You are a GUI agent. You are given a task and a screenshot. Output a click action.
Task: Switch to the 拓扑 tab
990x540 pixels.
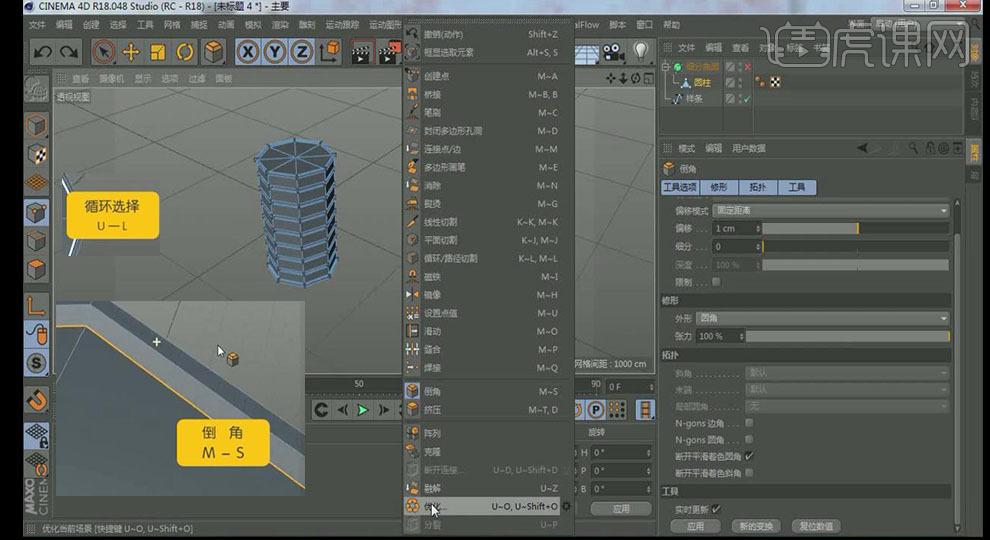point(758,187)
